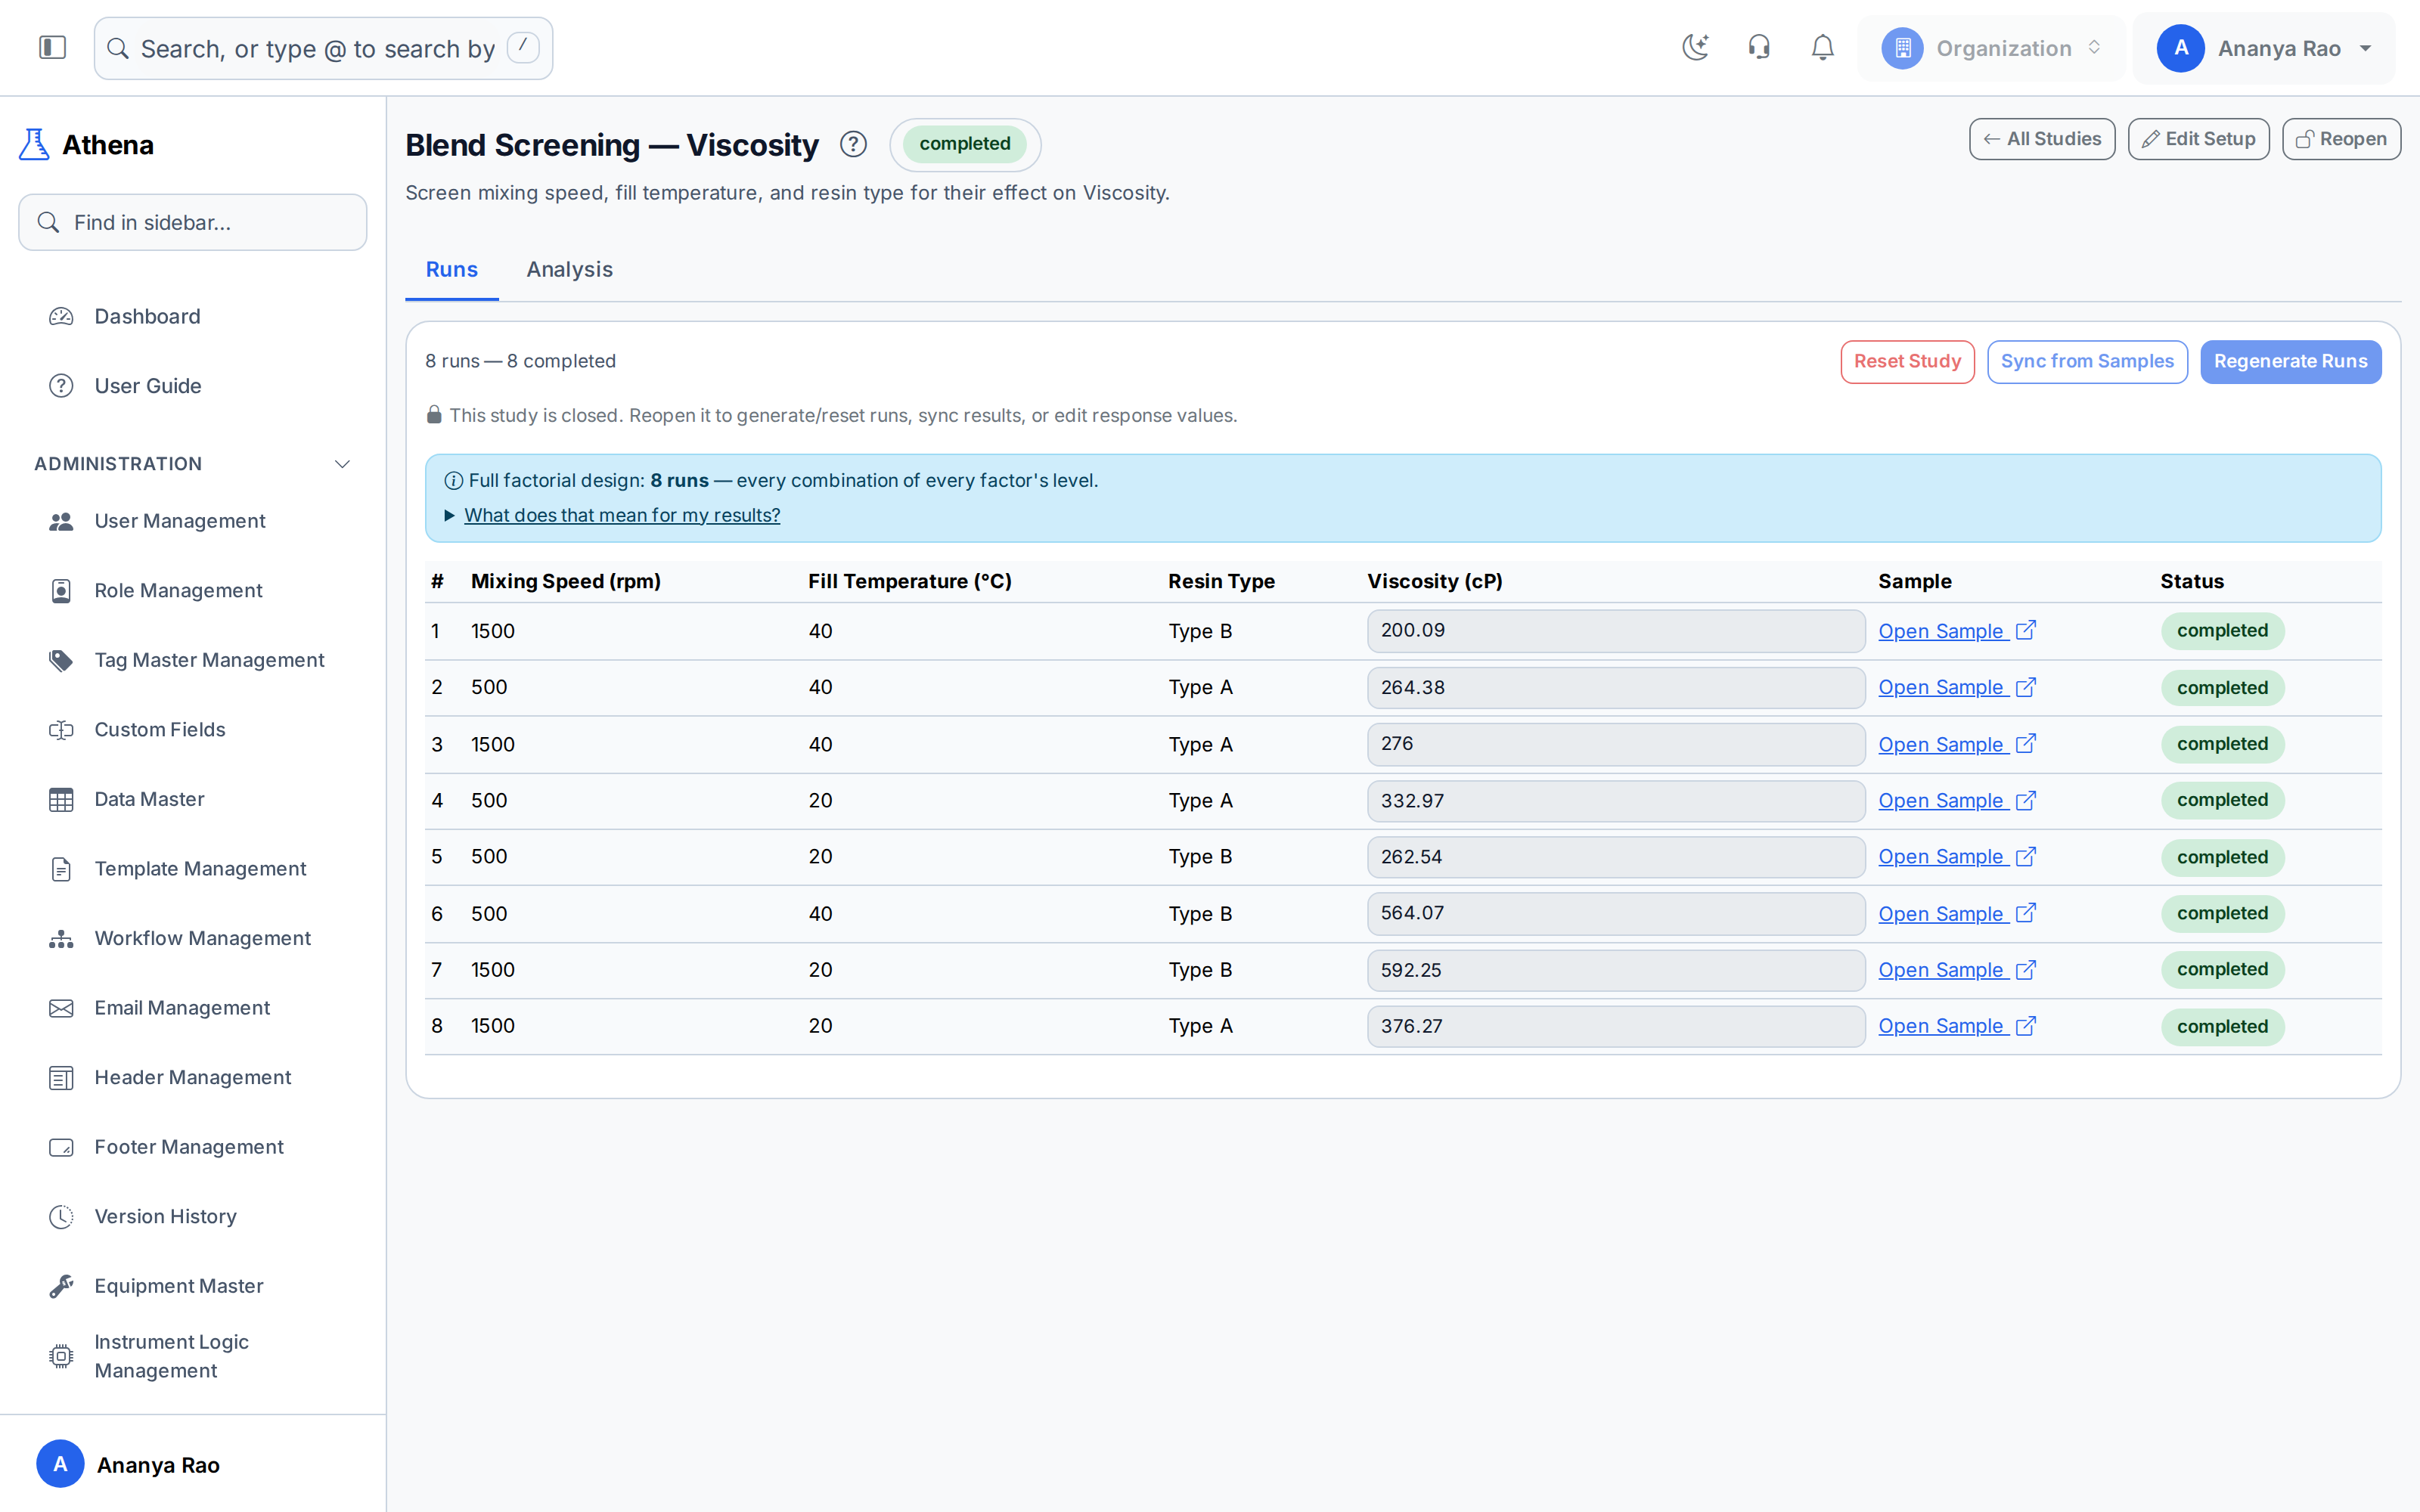Screen dimensions: 2420x1512
Task: Click viscosity field showing 564.07
Action: [1615, 913]
